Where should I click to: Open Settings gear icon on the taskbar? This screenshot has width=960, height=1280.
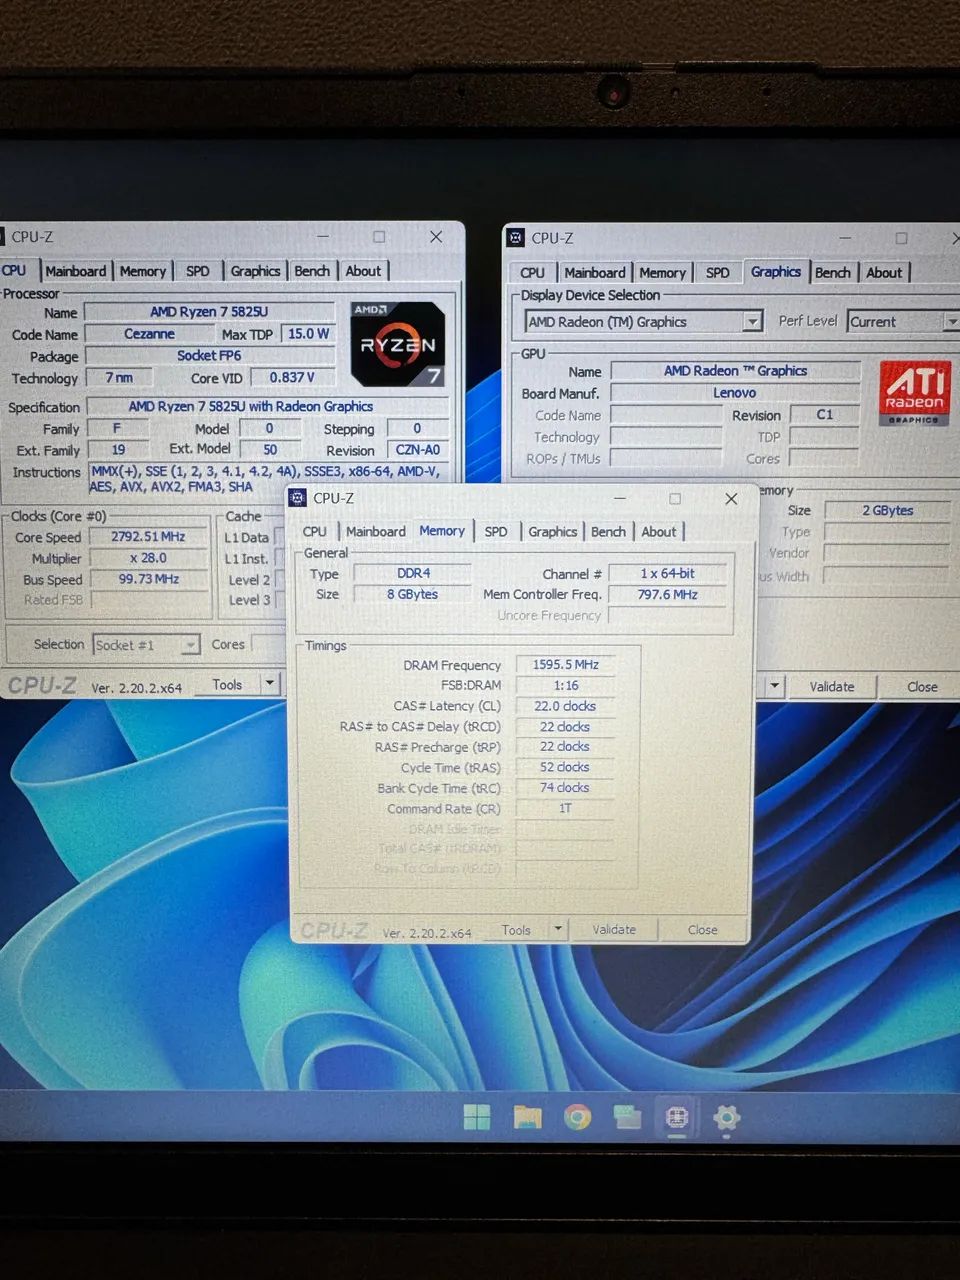tap(727, 1117)
